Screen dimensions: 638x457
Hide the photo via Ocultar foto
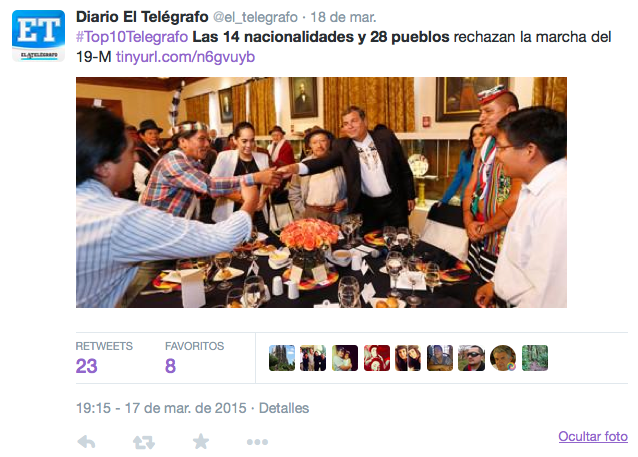tap(593, 436)
